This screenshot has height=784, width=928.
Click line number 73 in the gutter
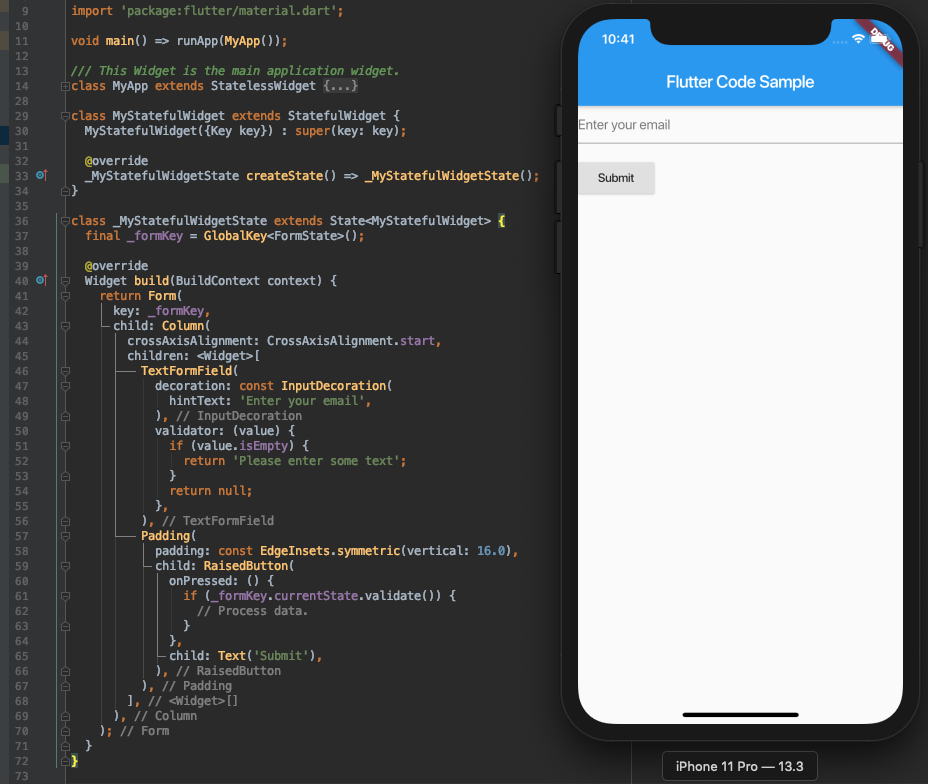(x=22, y=776)
